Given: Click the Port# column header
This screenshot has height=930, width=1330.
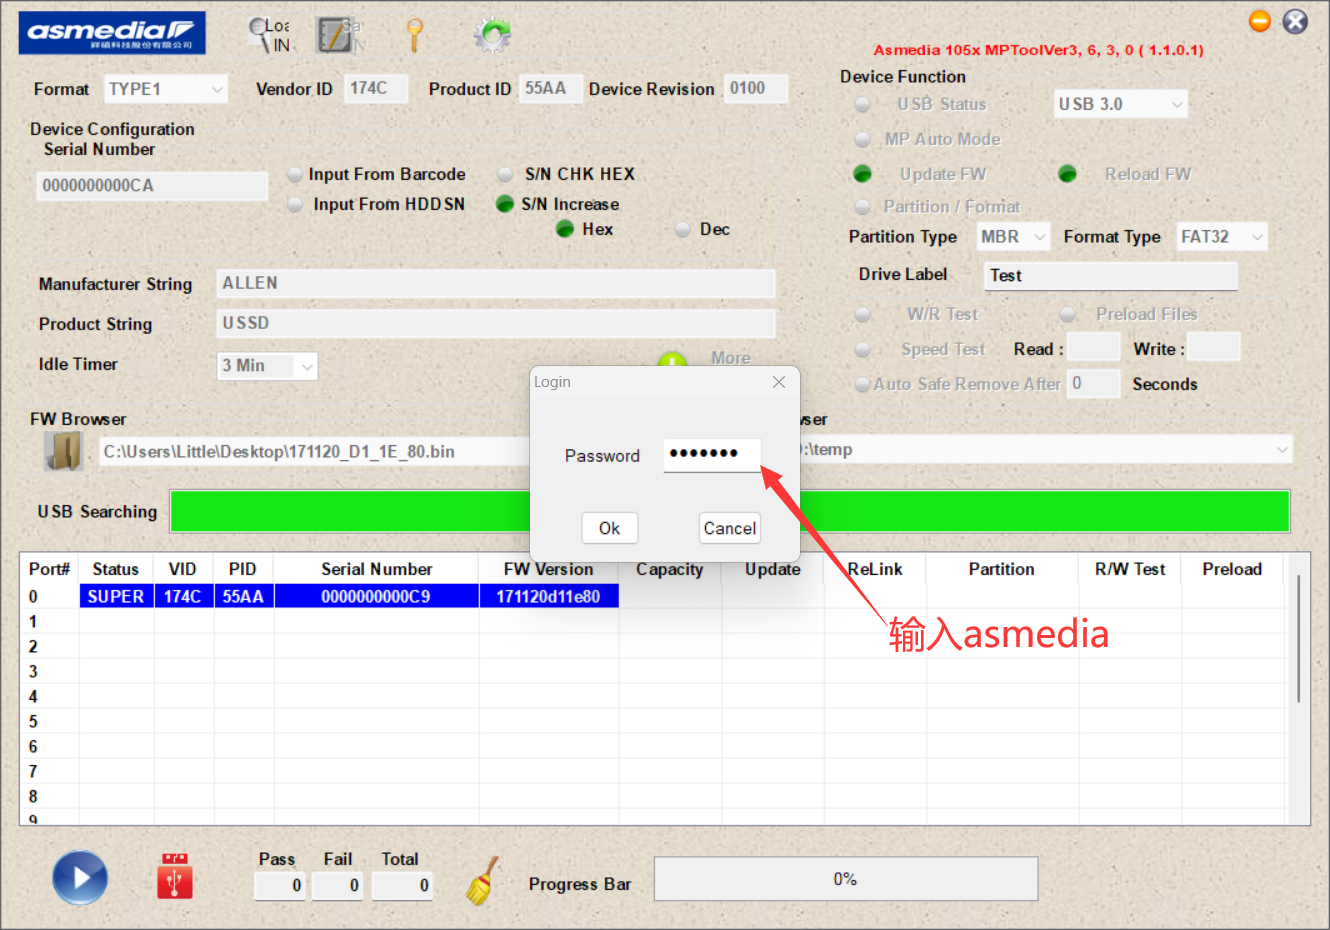Looking at the screenshot, I should [x=50, y=569].
